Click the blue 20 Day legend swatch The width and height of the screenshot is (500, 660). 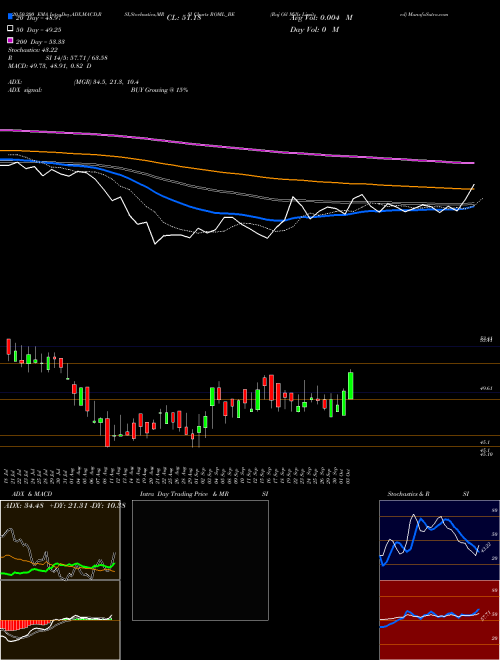11,17
